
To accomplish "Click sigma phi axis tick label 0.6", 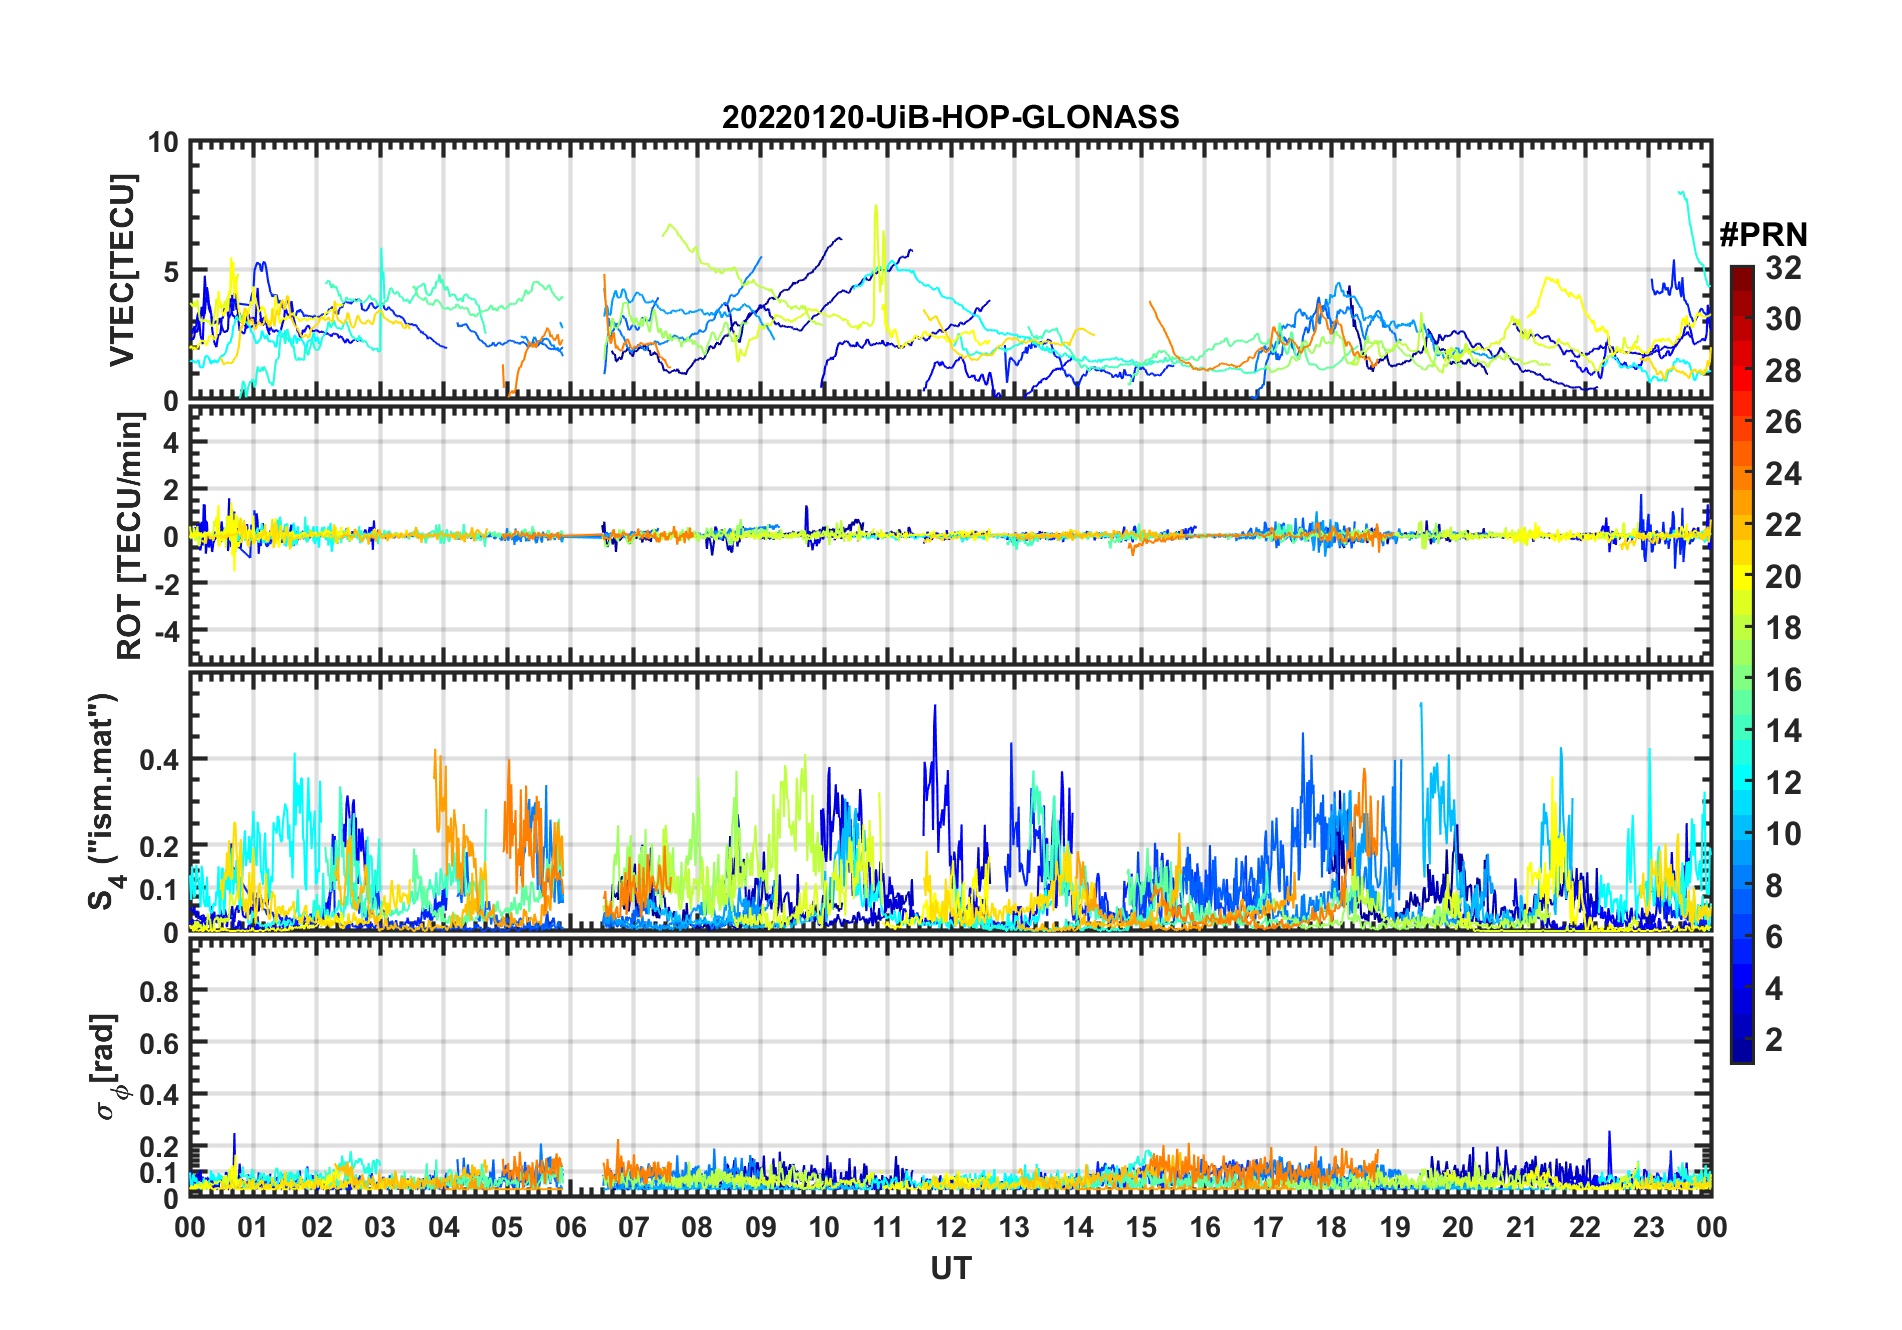I will pos(160,1043).
